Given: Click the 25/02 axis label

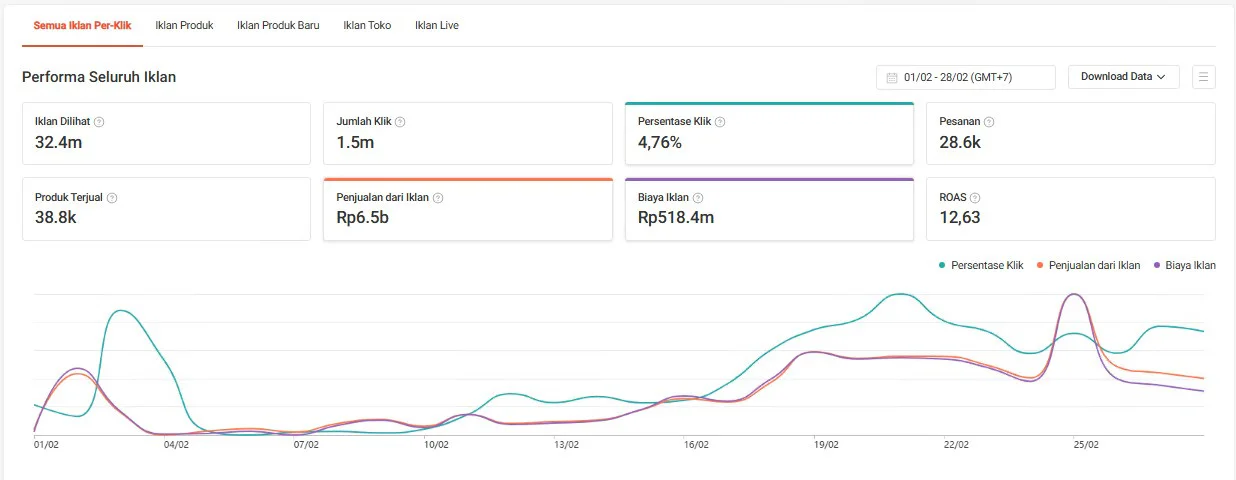Looking at the screenshot, I should [1086, 445].
